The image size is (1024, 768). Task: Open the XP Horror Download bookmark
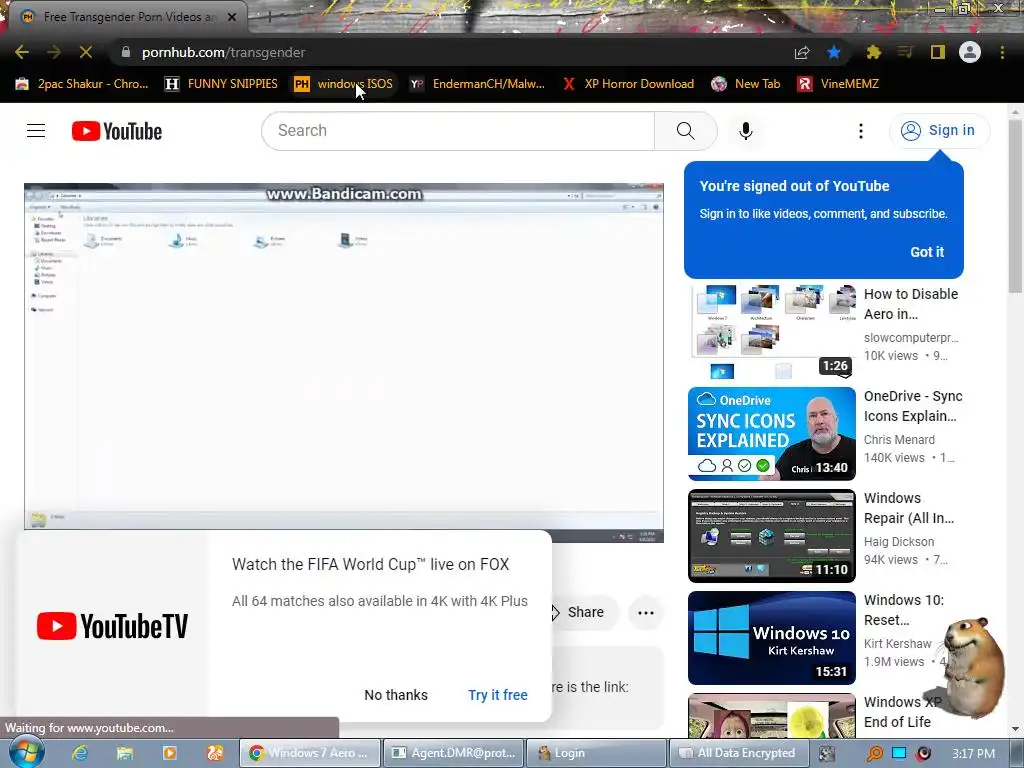628,84
